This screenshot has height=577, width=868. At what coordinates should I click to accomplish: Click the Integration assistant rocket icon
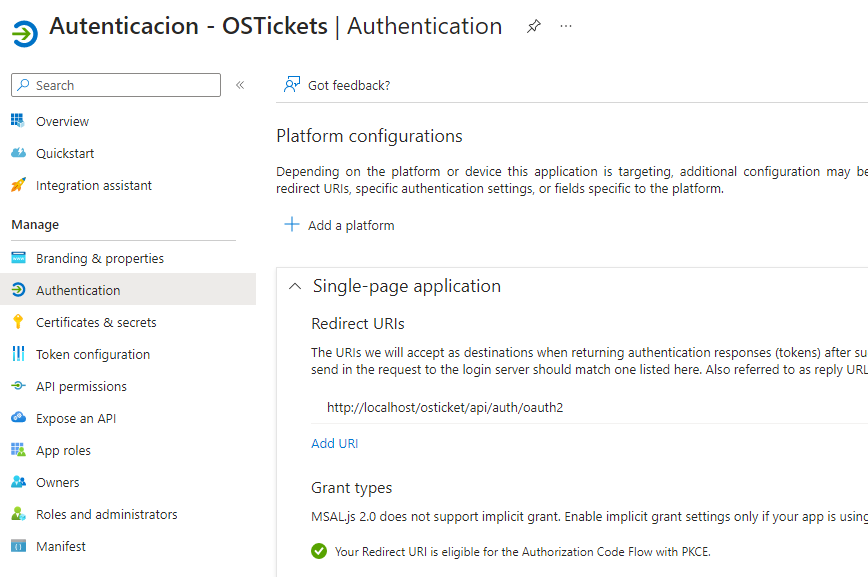coord(18,185)
